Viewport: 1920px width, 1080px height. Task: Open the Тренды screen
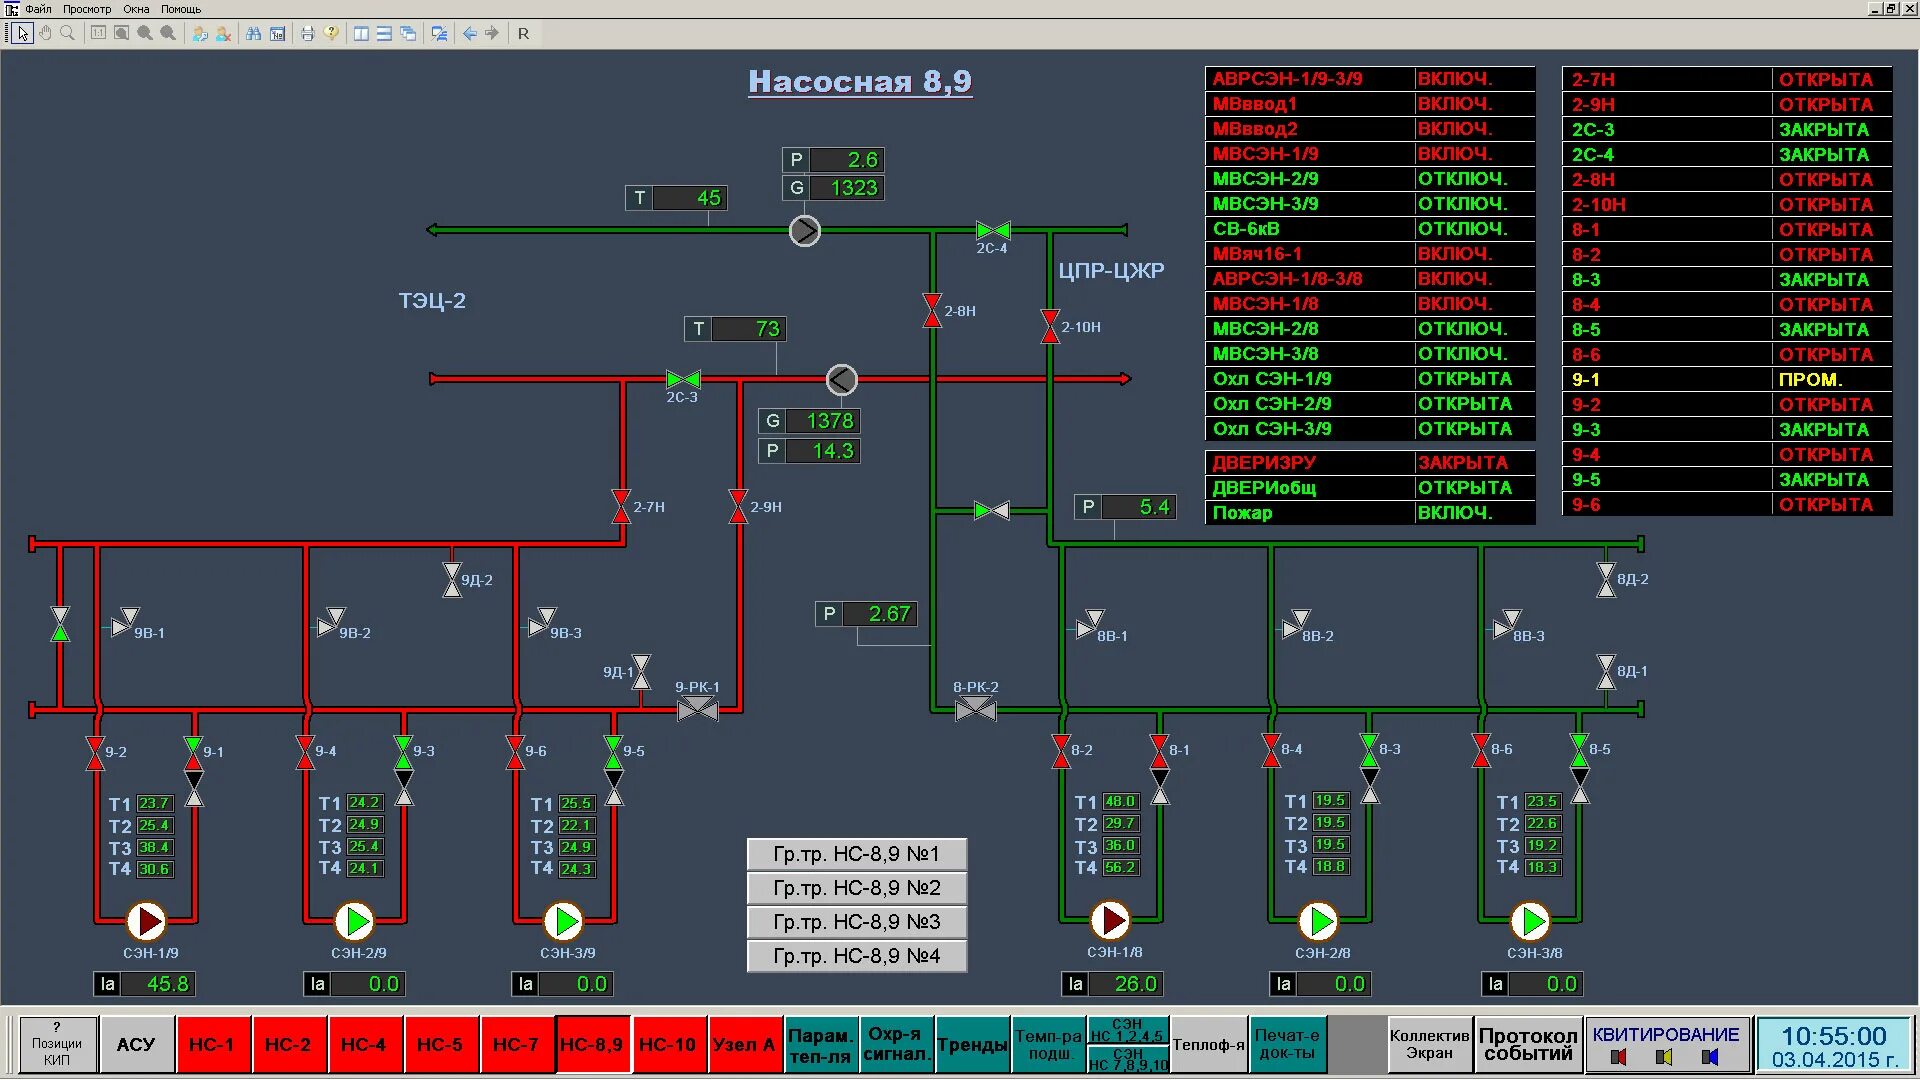click(971, 1045)
